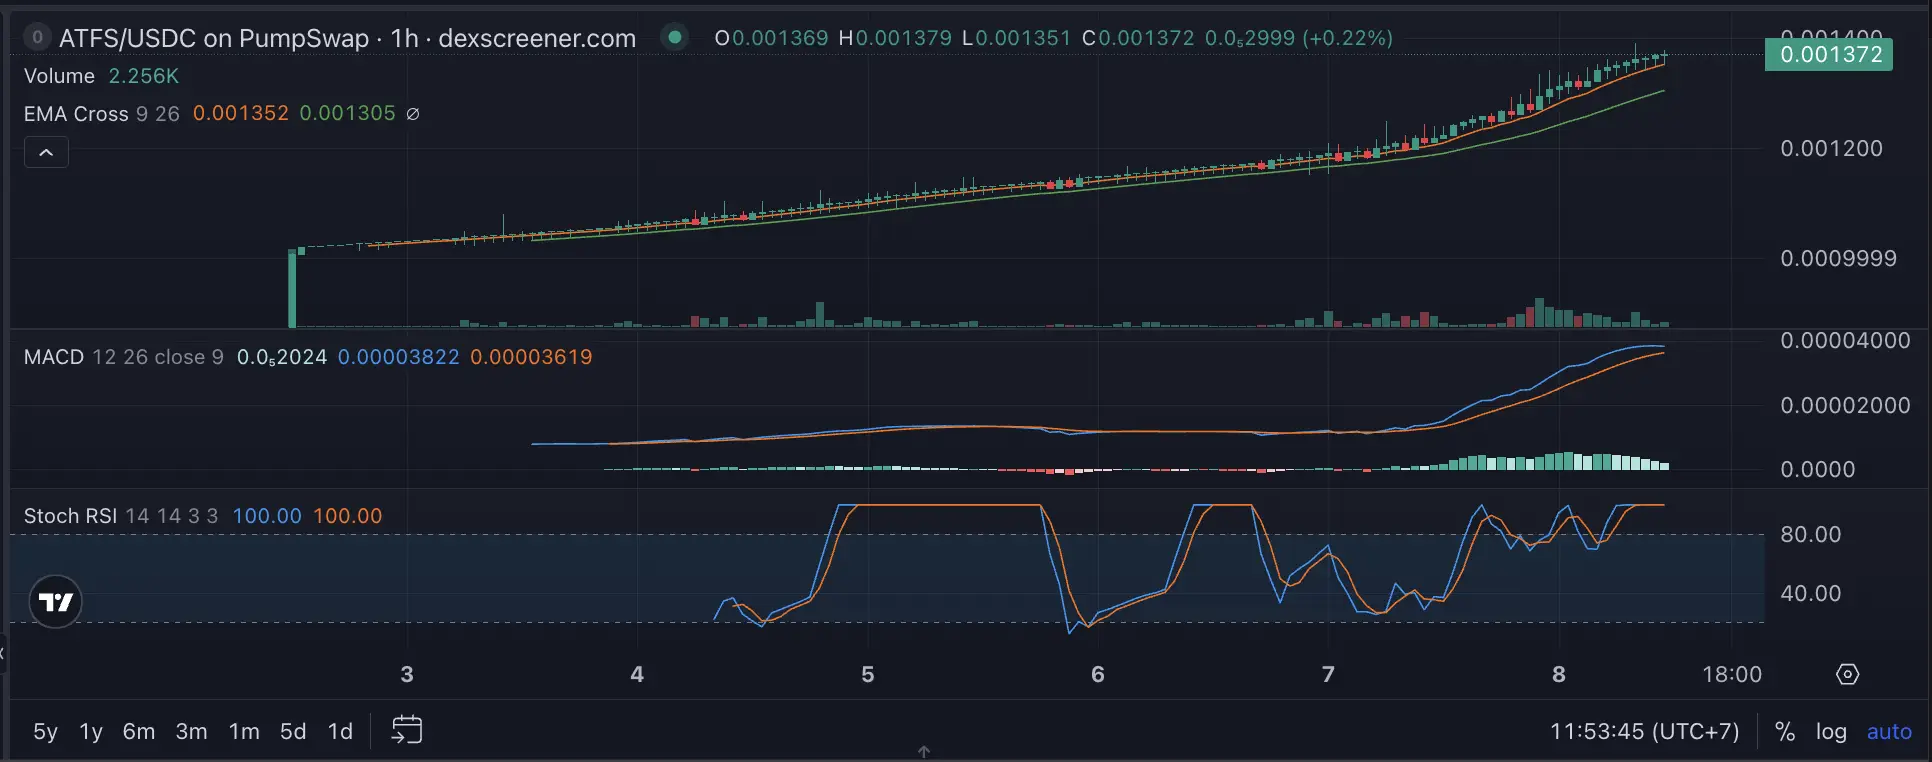Click the Volume indicator legend label
Viewport: 1932px width, 762px height.
(59, 76)
